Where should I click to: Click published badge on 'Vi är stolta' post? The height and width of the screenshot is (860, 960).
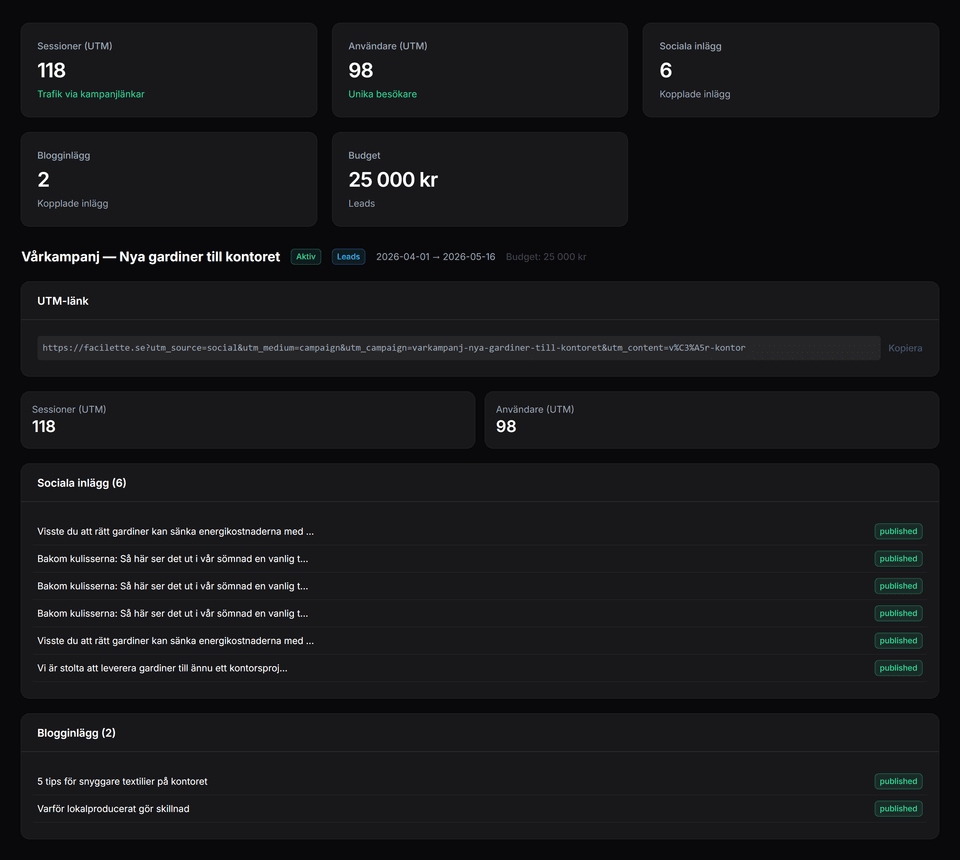tap(898, 668)
